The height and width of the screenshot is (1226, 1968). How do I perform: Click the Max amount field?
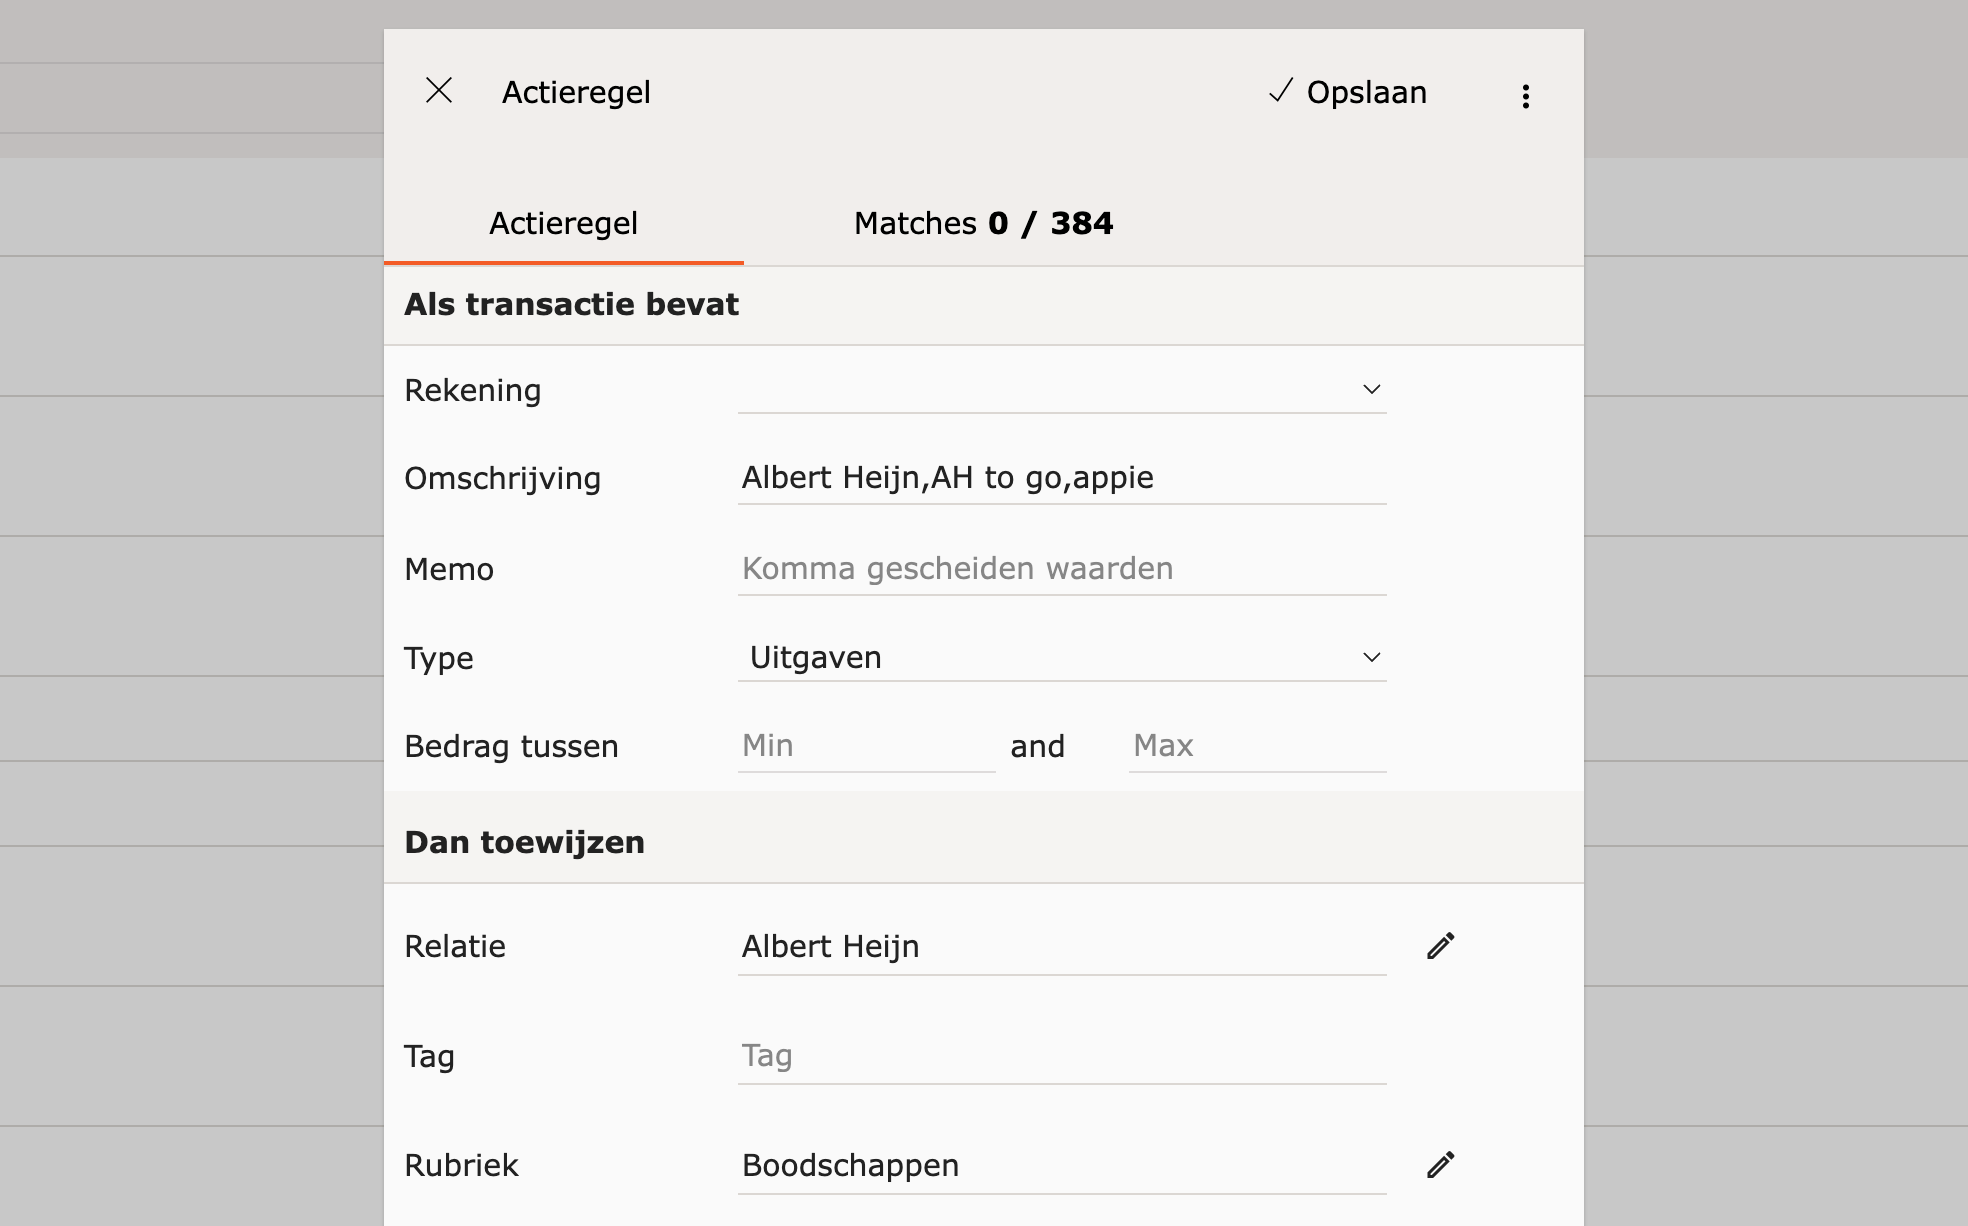1256,746
